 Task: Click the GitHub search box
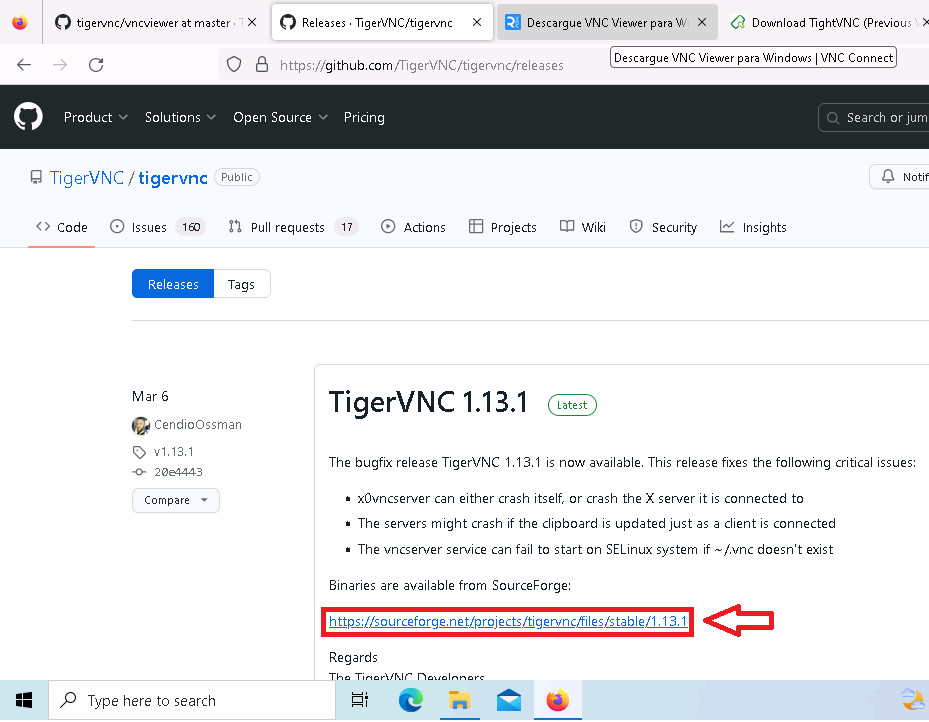click(x=874, y=117)
